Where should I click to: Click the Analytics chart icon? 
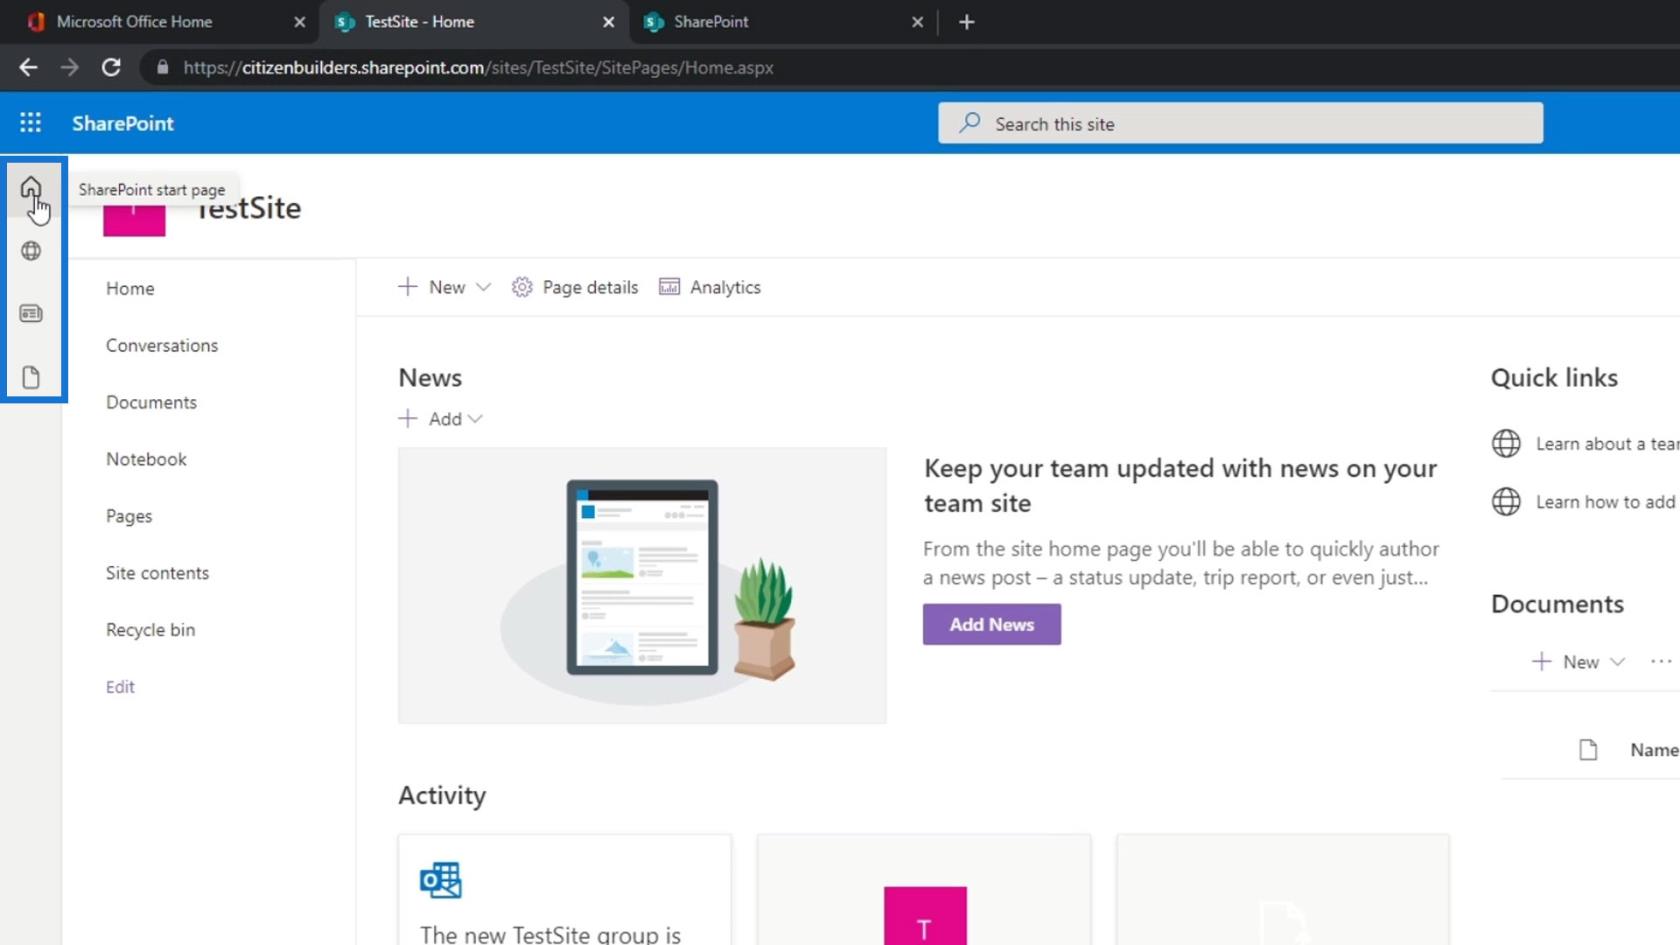click(669, 287)
